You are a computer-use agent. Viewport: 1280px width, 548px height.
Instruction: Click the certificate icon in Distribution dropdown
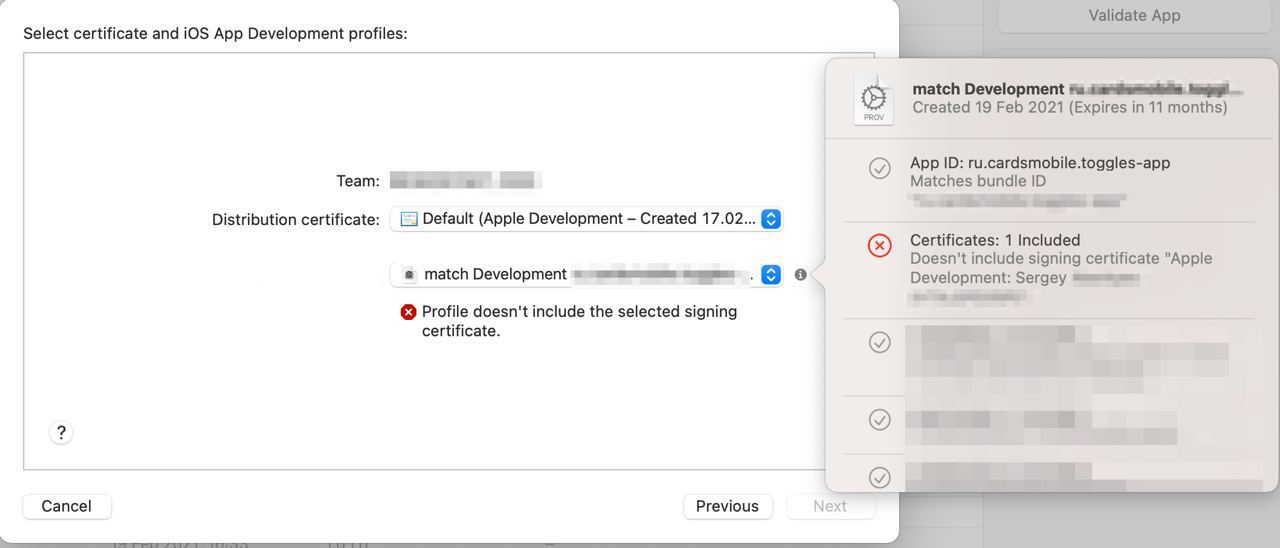(408, 219)
